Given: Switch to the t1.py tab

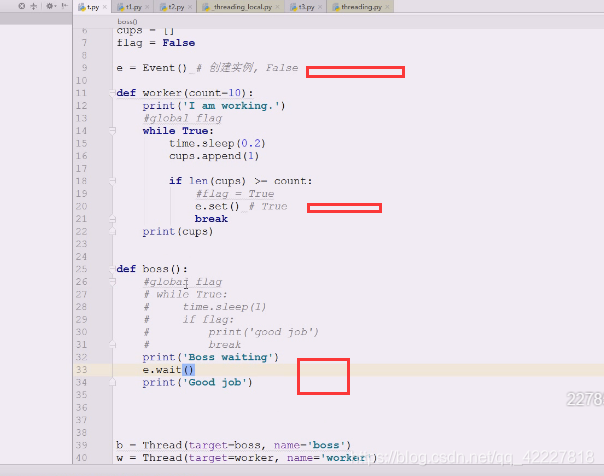Looking at the screenshot, I should (x=134, y=7).
